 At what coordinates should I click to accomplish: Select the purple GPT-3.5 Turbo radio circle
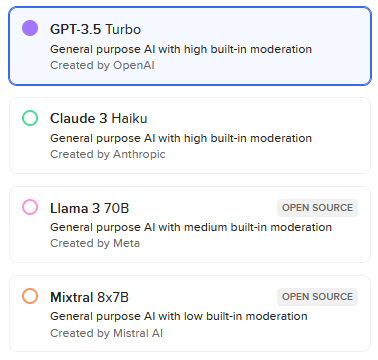coord(30,28)
